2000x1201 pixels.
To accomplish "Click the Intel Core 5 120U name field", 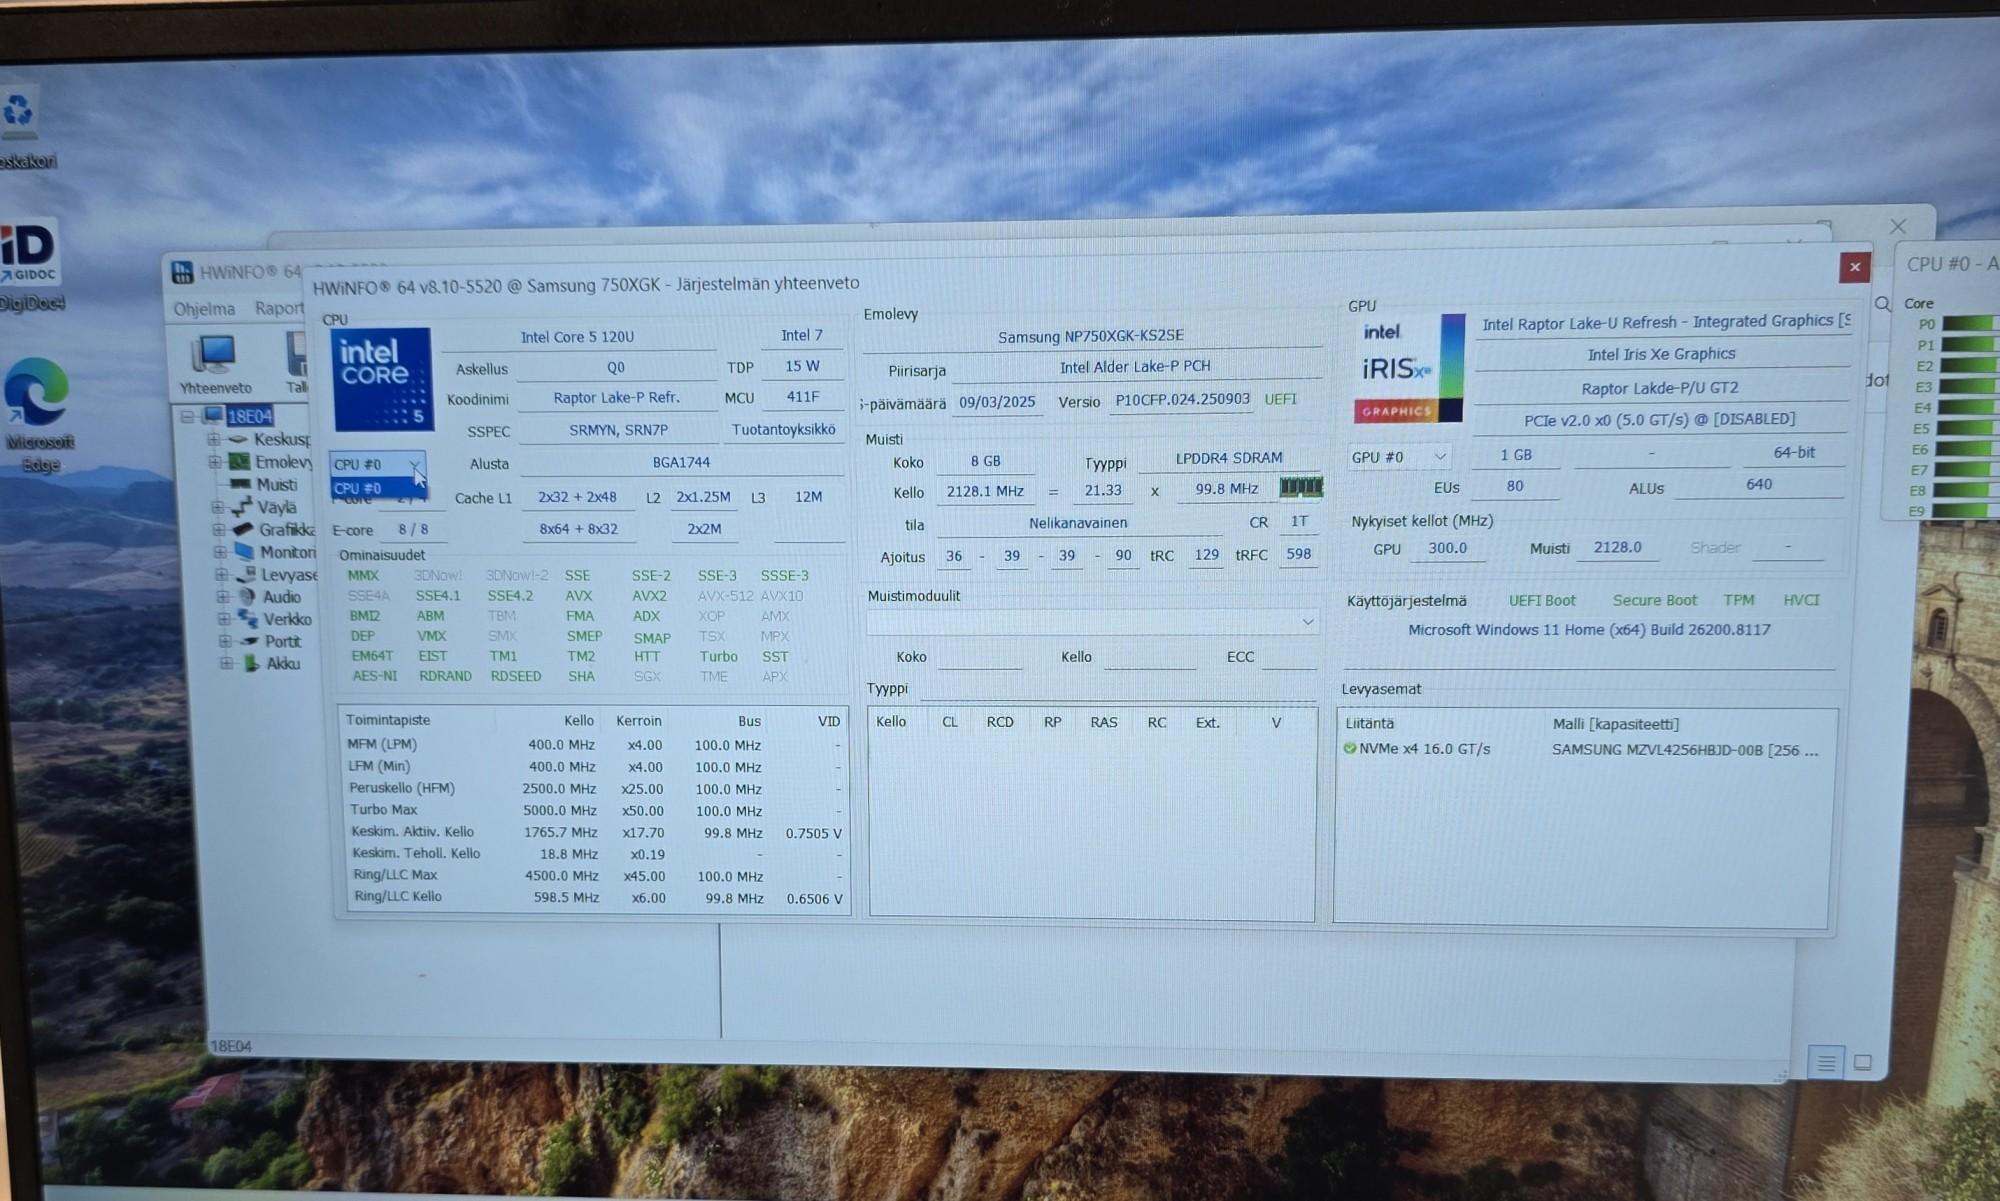I will click(x=578, y=337).
